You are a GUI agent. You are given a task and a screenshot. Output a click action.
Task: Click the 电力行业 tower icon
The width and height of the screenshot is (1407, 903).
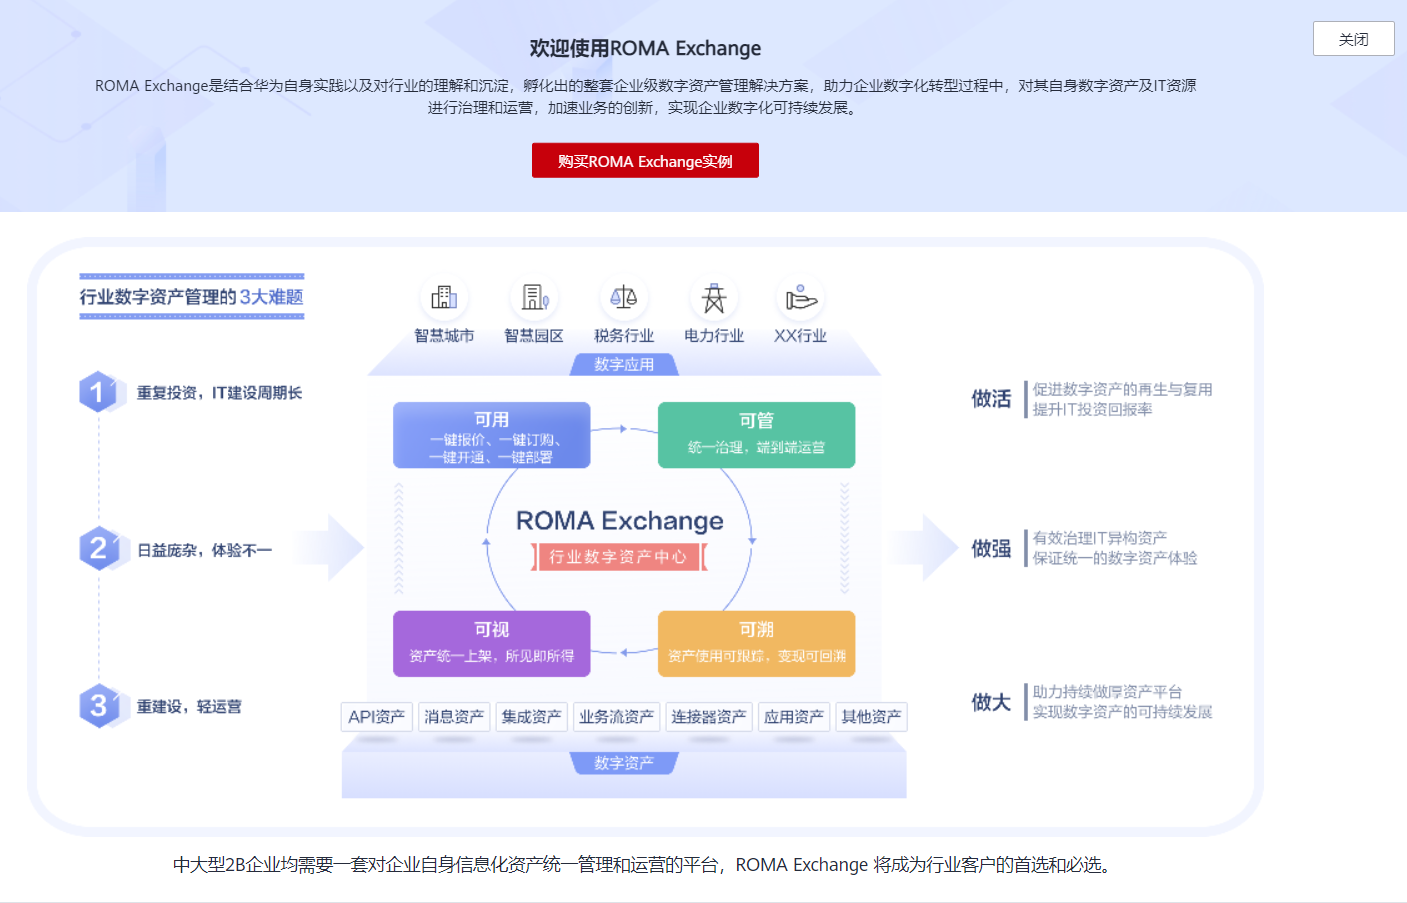[714, 297]
